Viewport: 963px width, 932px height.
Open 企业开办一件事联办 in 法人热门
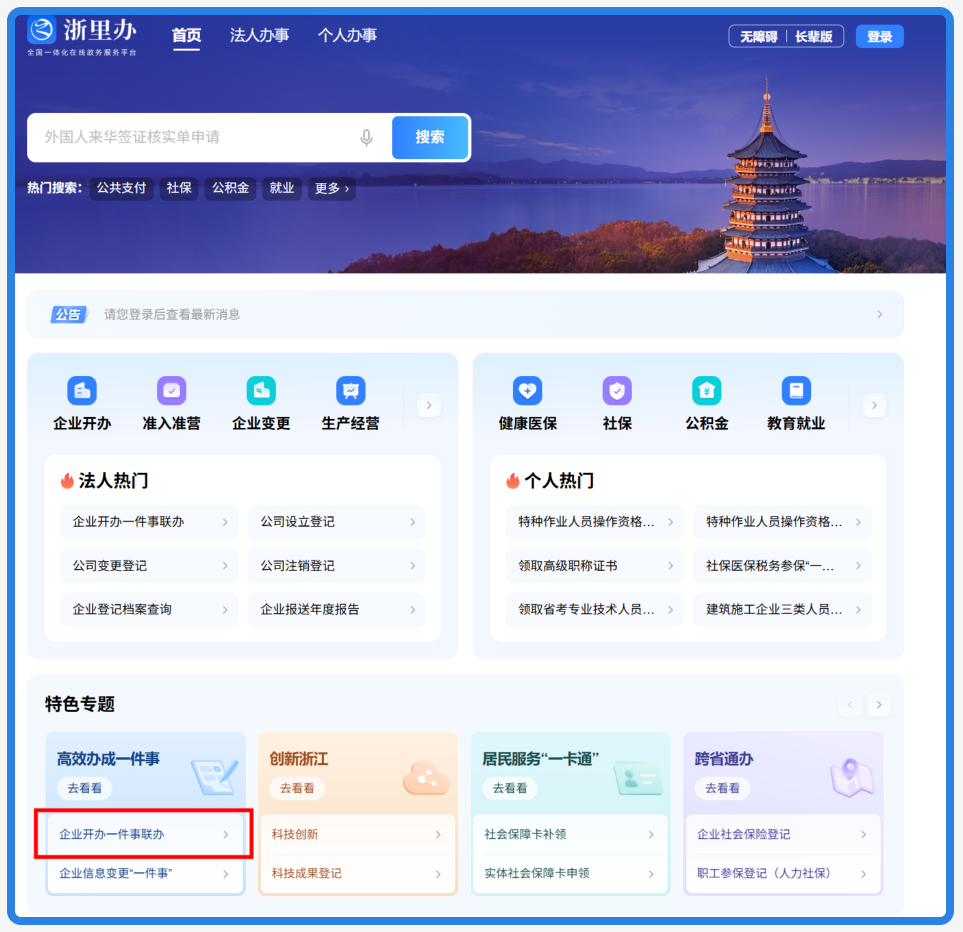click(x=149, y=522)
